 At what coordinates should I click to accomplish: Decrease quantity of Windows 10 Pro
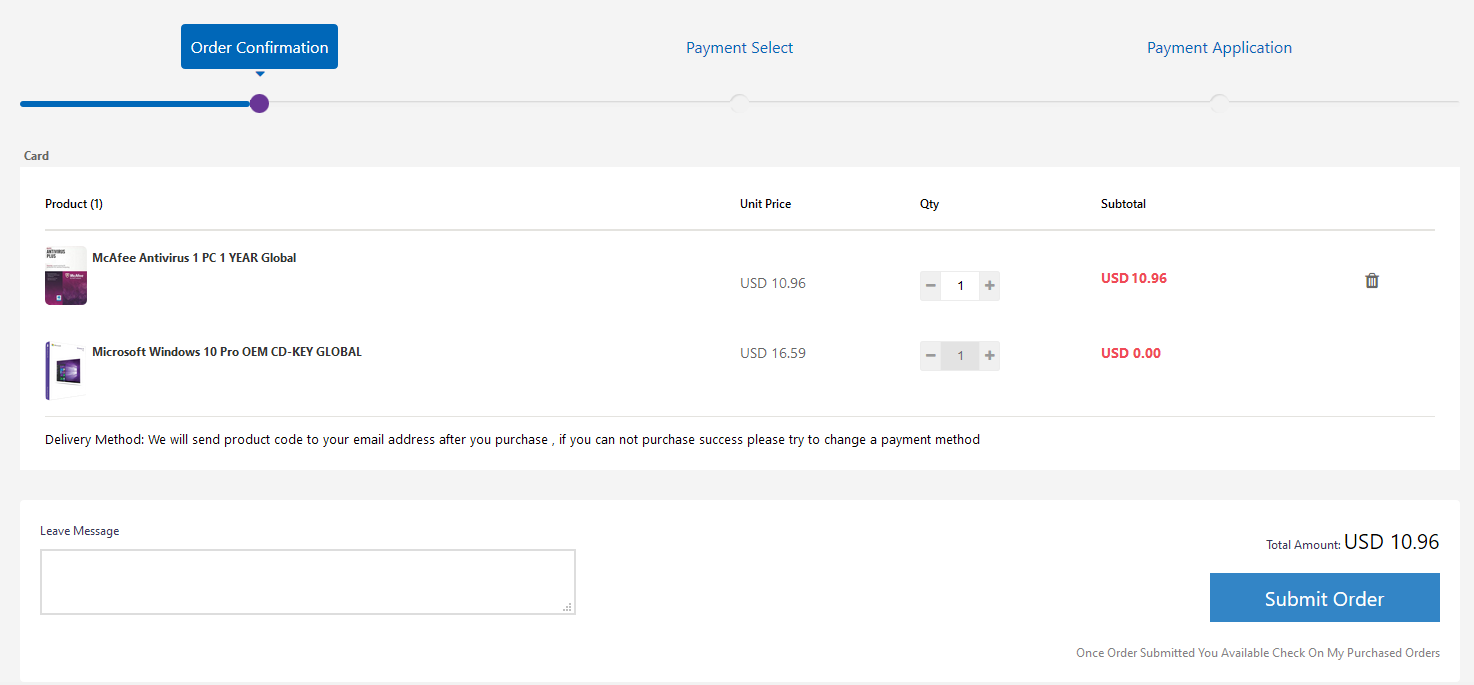tap(931, 356)
